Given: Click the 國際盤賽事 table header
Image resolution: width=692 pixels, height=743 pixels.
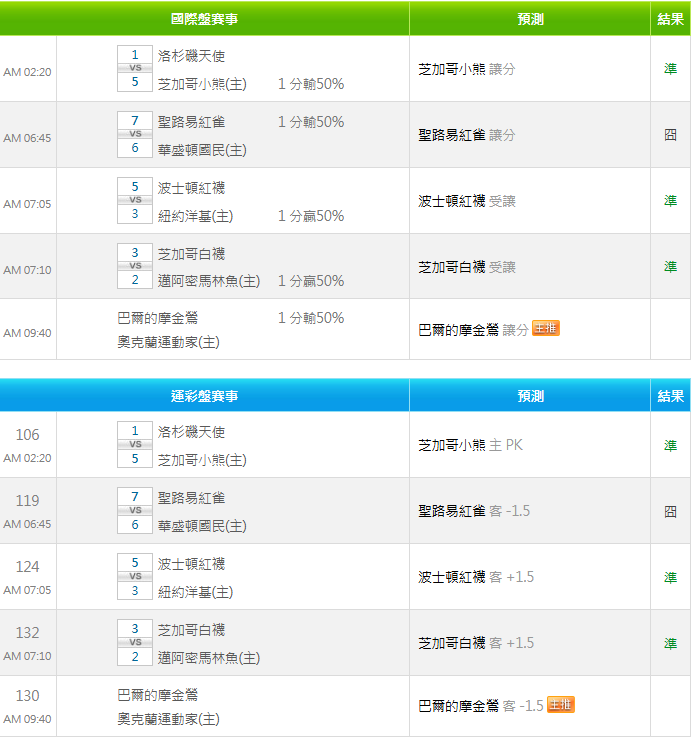Looking at the screenshot, I should click(204, 19).
